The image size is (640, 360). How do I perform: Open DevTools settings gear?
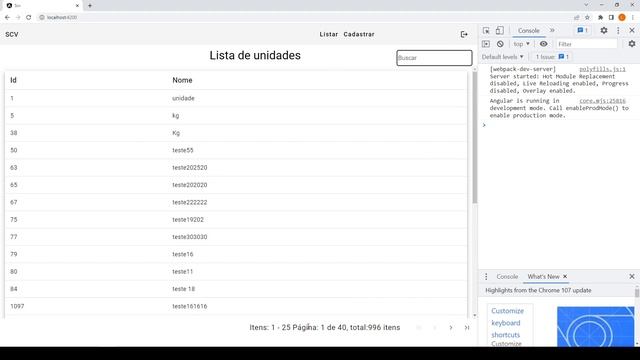point(604,31)
